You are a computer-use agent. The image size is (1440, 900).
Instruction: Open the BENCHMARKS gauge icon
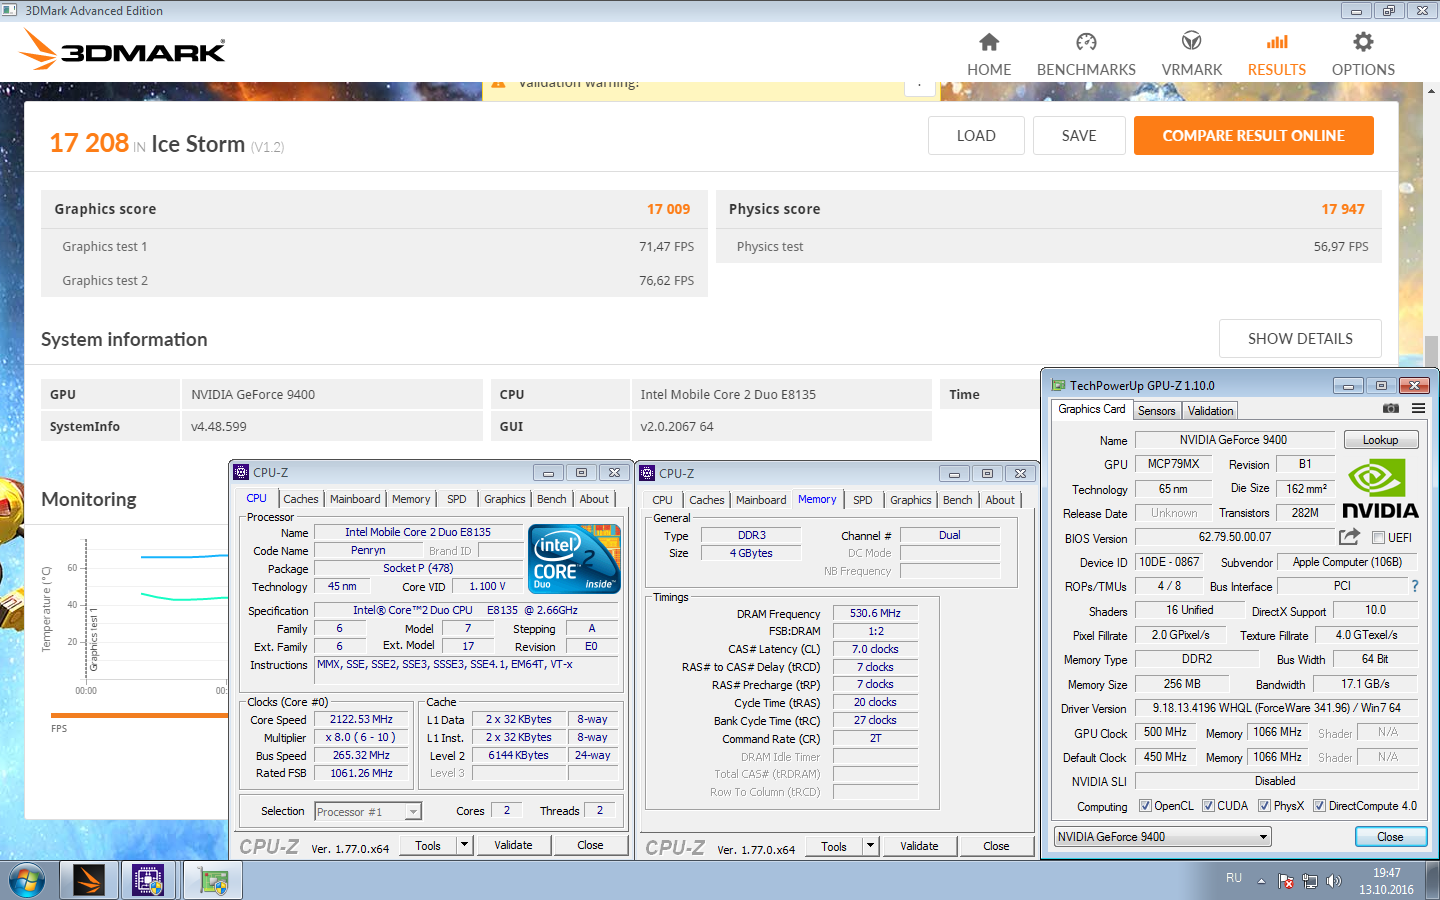(1086, 42)
